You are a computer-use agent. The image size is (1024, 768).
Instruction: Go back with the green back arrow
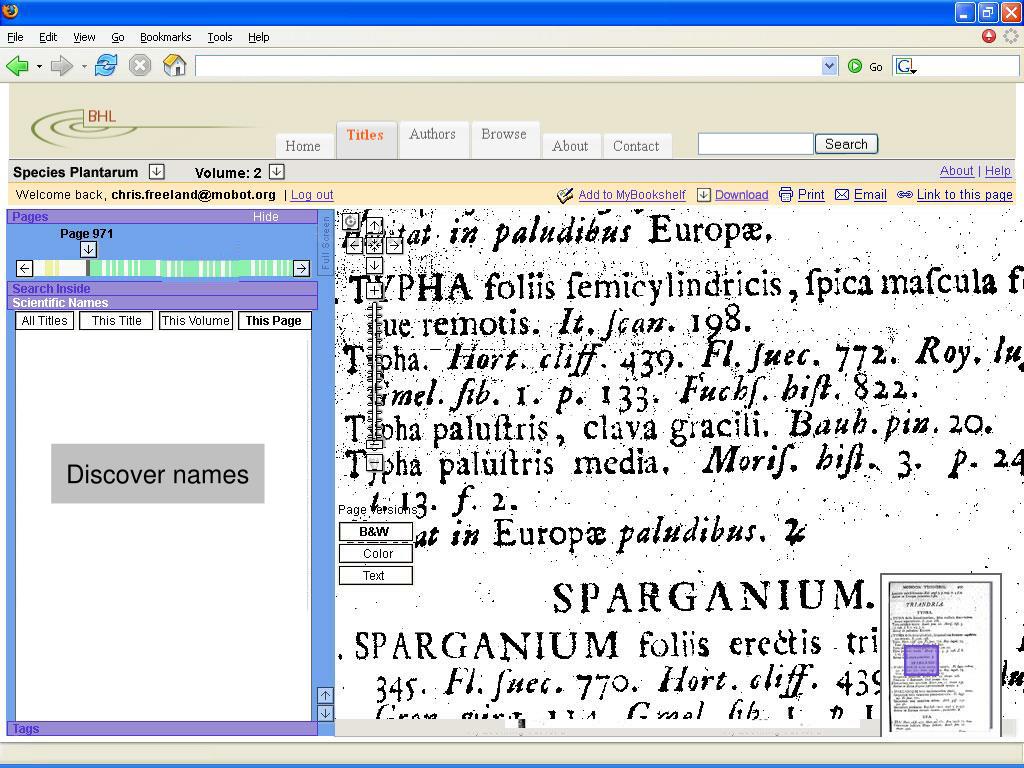17,65
